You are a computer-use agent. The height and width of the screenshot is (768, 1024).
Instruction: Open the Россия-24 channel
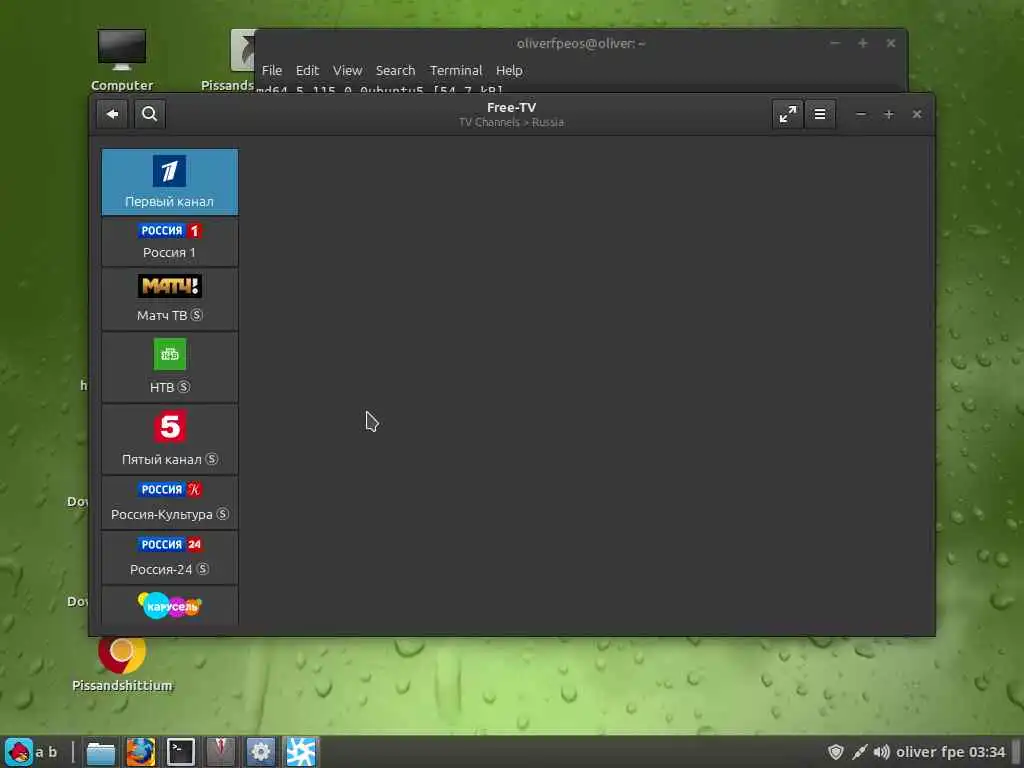170,557
